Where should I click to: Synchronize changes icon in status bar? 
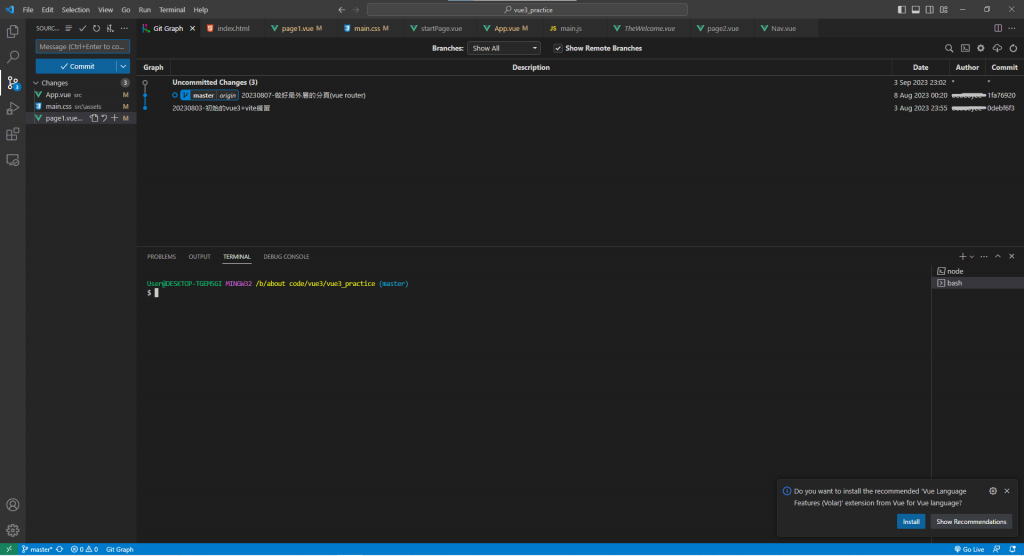pyautogui.click(x=59, y=549)
